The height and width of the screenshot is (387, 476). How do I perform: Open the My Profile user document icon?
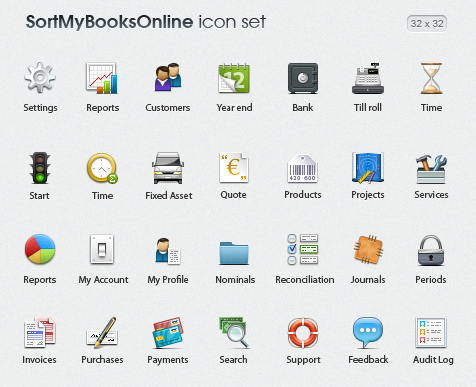[168, 251]
